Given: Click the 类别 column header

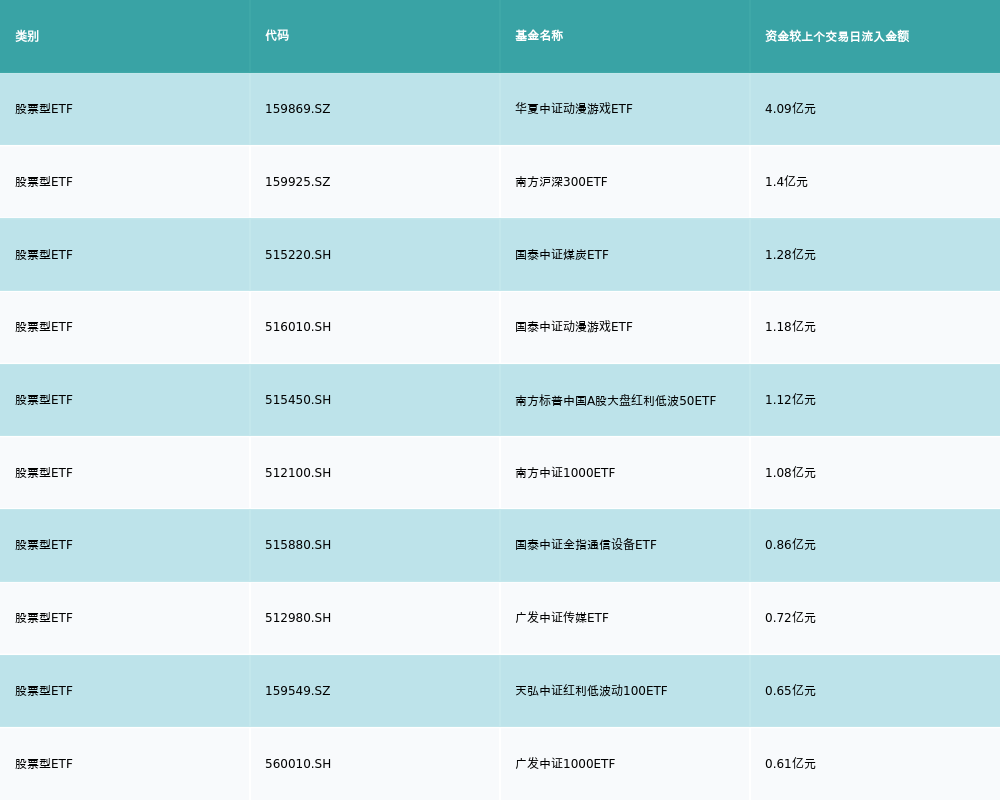Looking at the screenshot, I should coord(27,36).
